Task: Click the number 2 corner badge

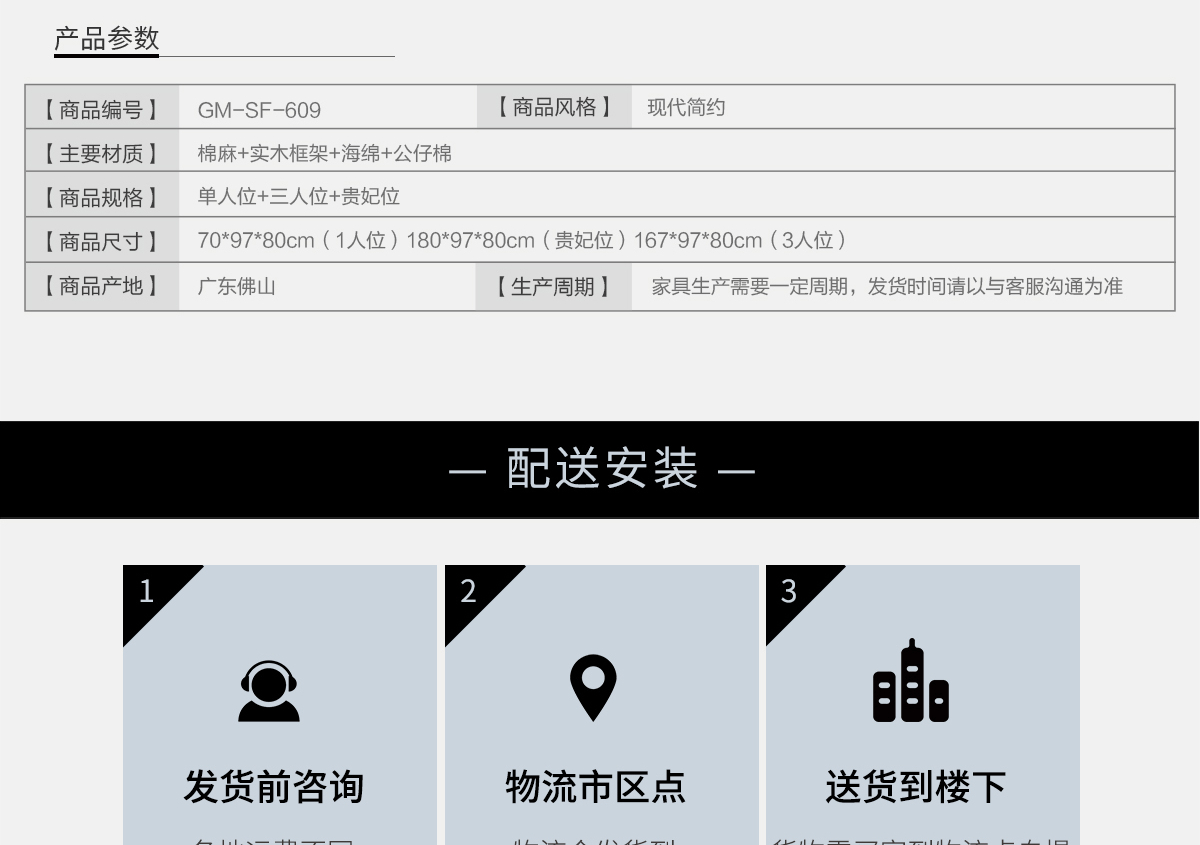Action: coord(469,591)
